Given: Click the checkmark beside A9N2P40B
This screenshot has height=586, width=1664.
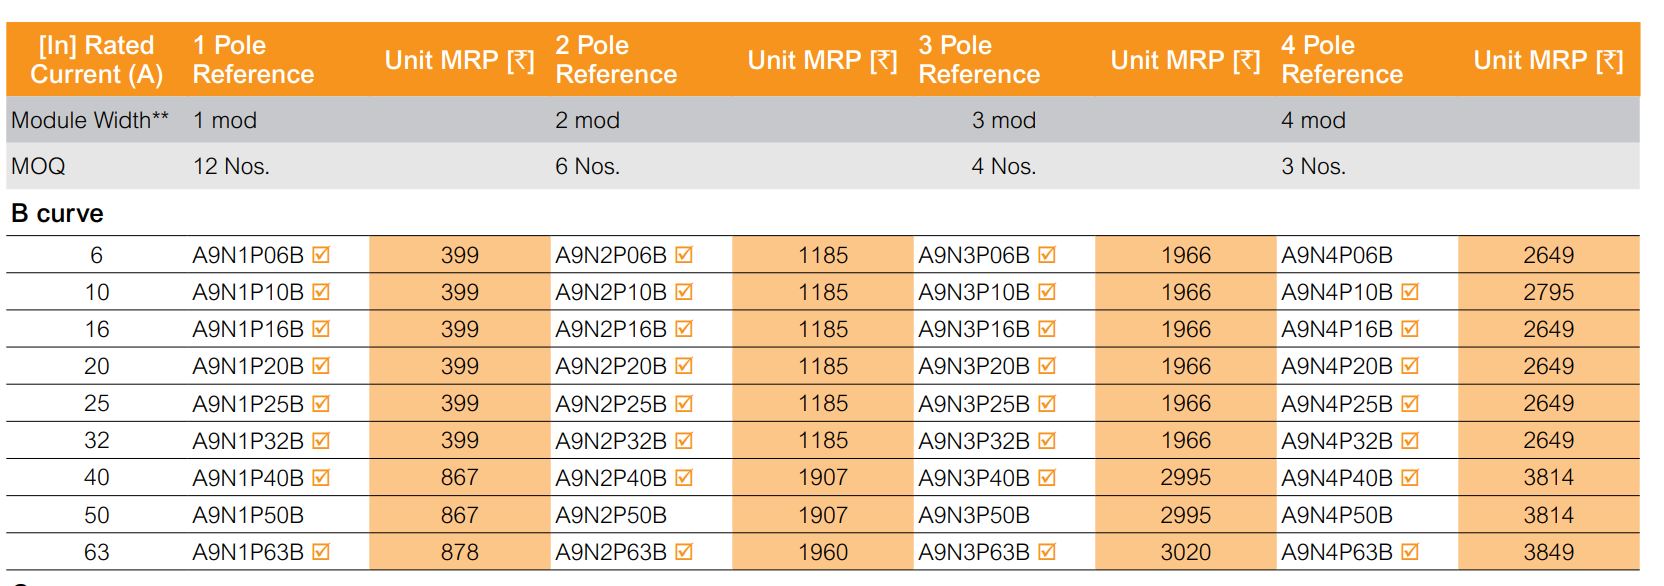Looking at the screenshot, I should (x=684, y=478).
